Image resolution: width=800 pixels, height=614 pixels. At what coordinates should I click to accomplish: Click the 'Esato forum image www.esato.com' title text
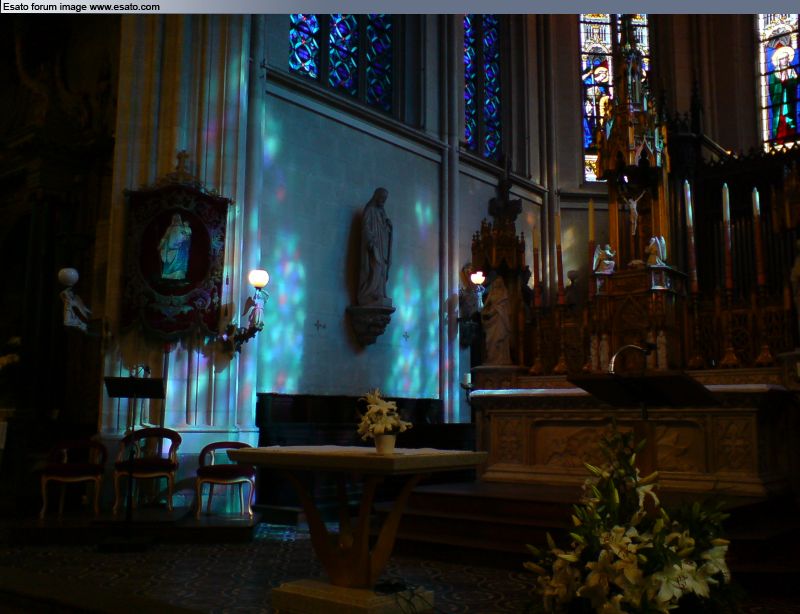tap(81, 7)
